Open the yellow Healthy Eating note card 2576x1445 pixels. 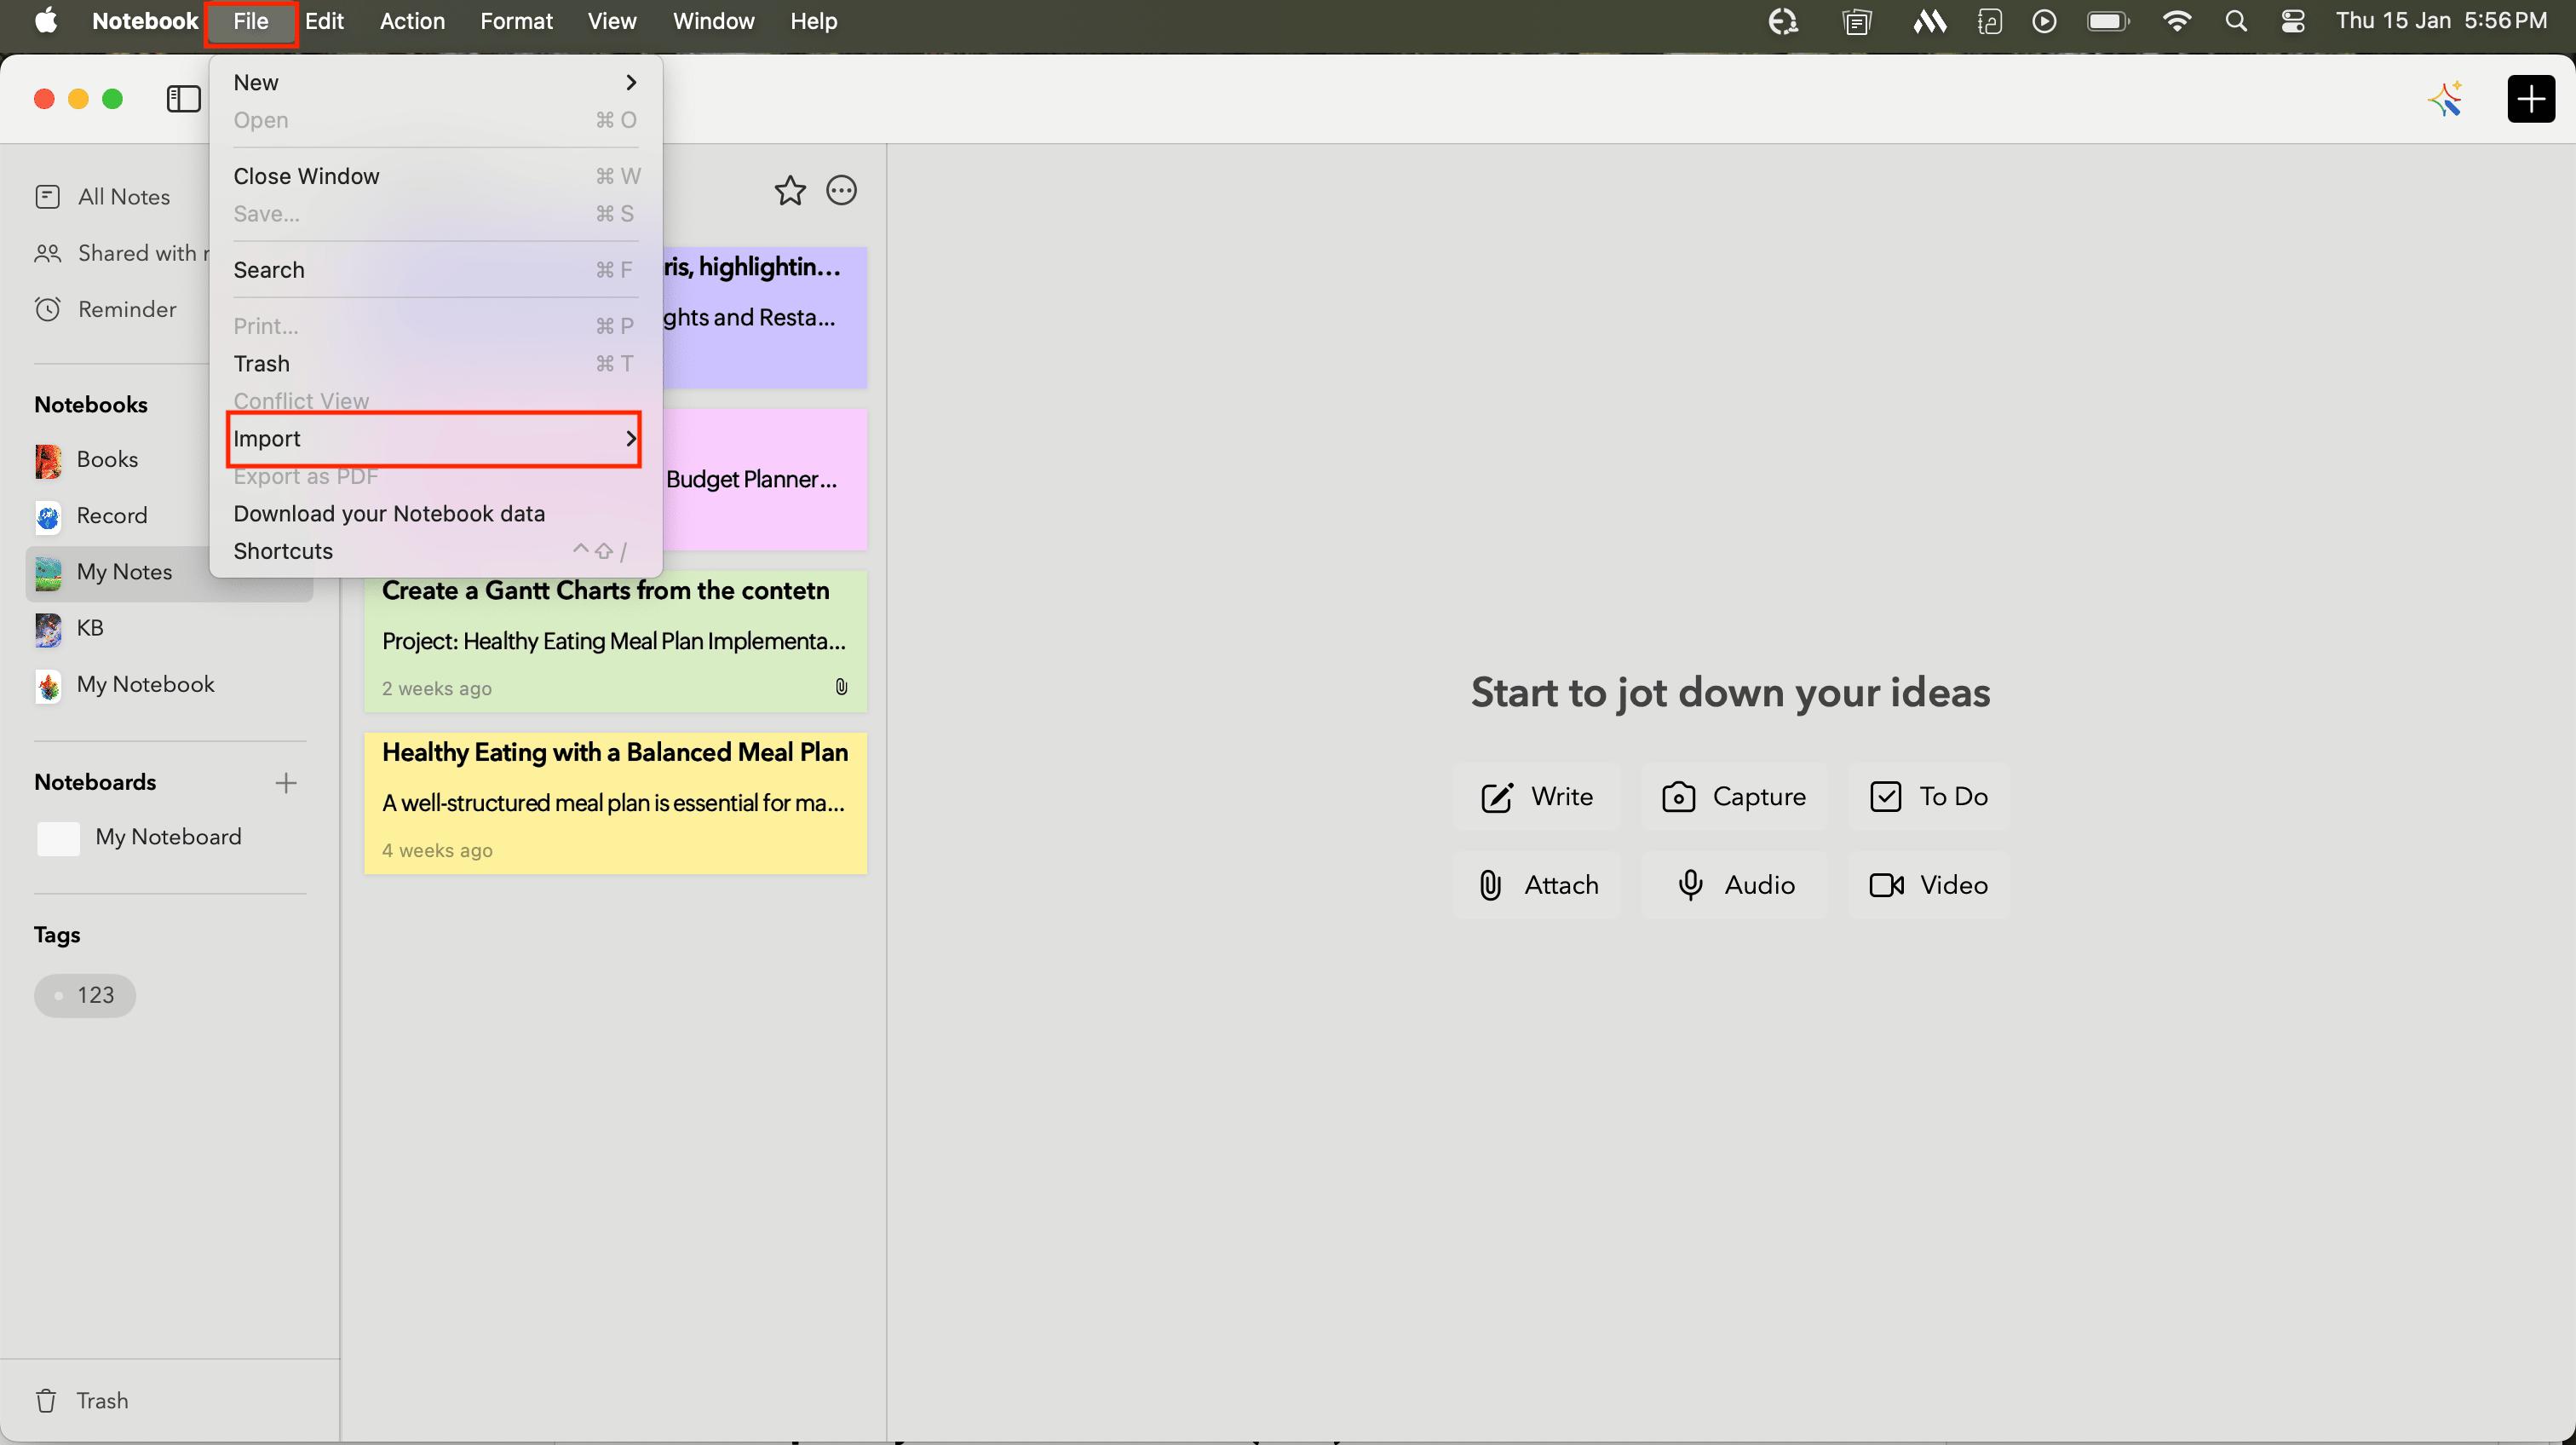[615, 802]
